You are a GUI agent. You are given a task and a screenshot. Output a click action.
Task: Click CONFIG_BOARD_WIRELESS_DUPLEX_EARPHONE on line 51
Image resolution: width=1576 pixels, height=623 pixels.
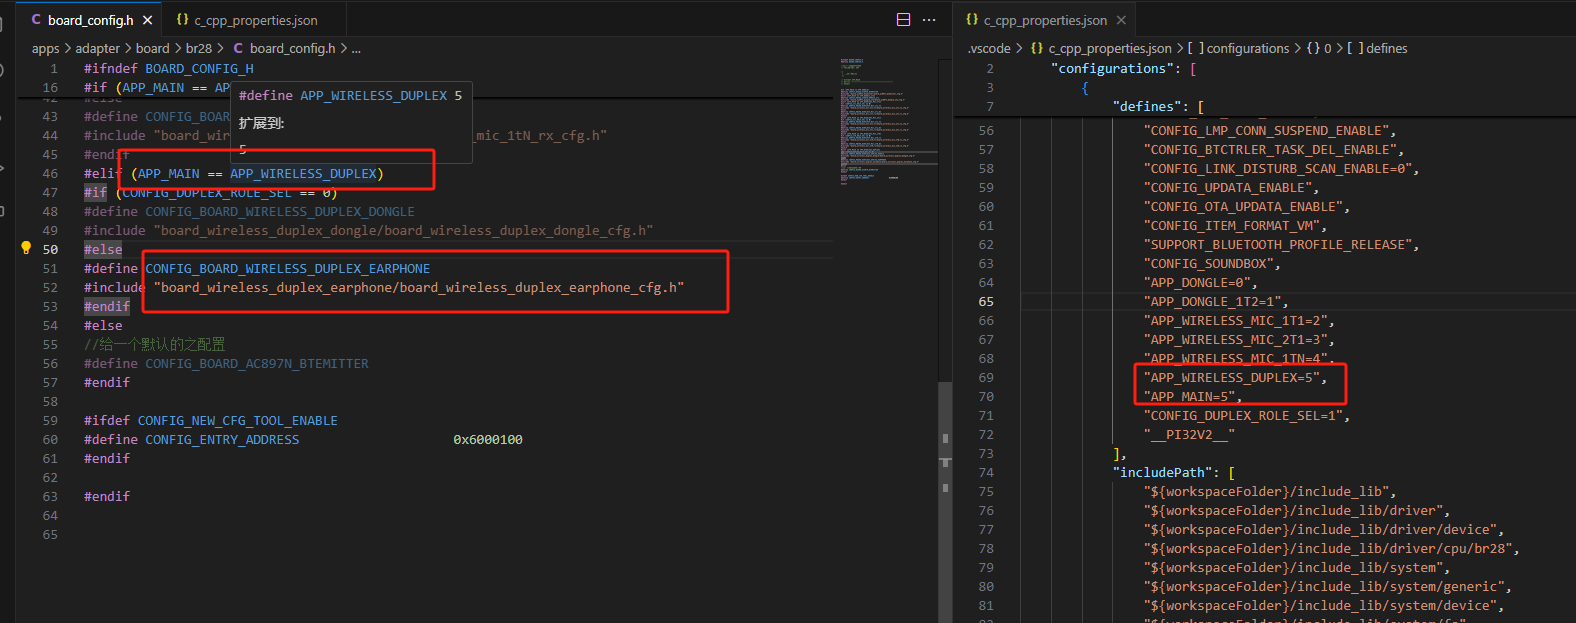288,269
